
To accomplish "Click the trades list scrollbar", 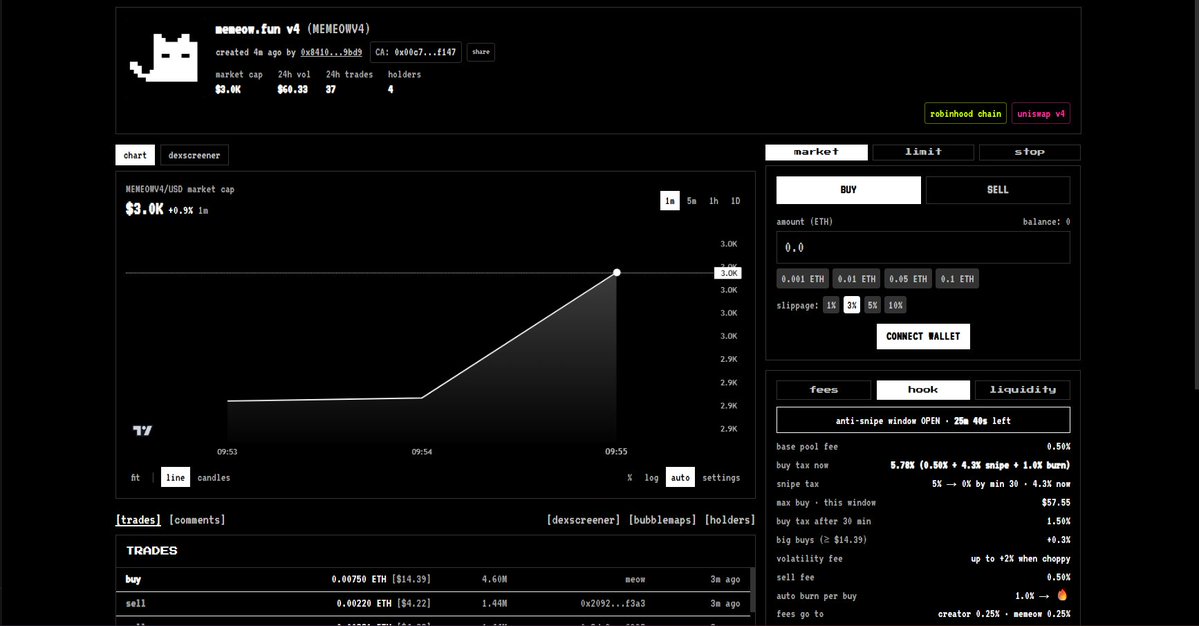I will pyautogui.click(x=752, y=589).
